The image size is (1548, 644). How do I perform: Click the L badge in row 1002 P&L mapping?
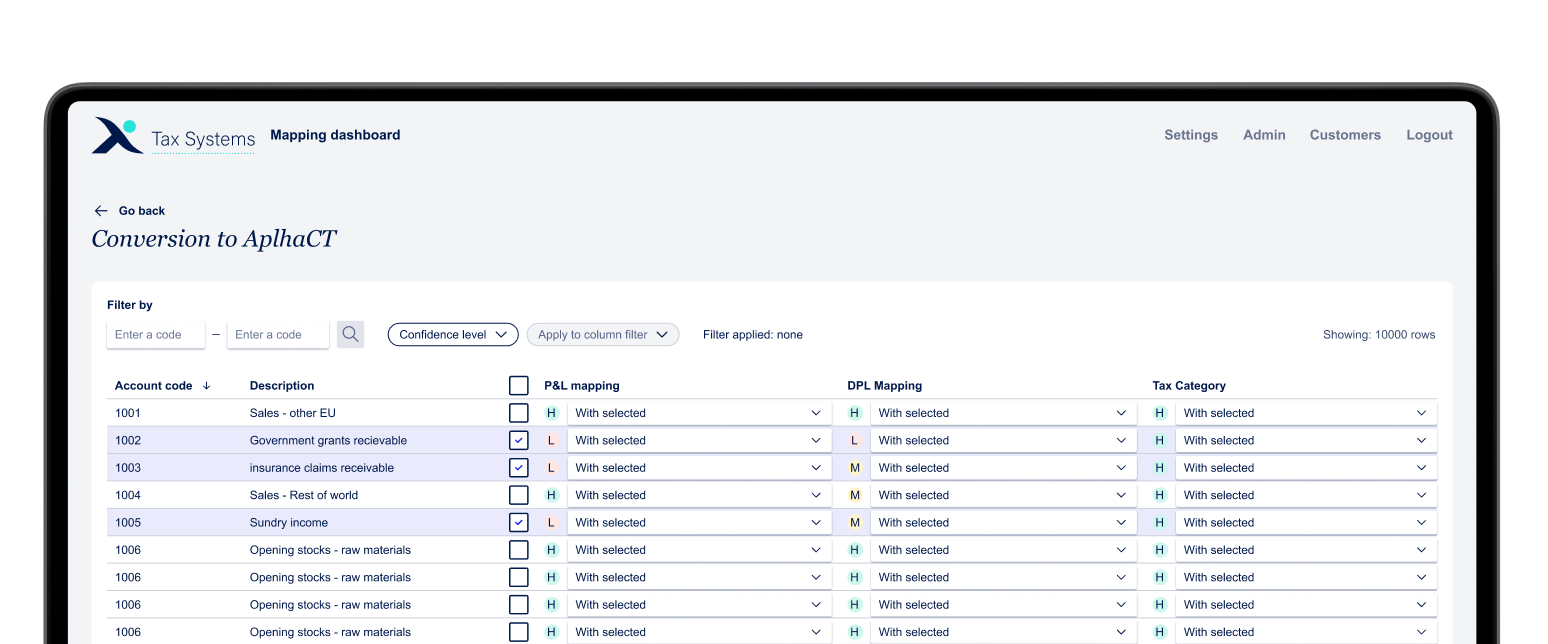(551, 440)
